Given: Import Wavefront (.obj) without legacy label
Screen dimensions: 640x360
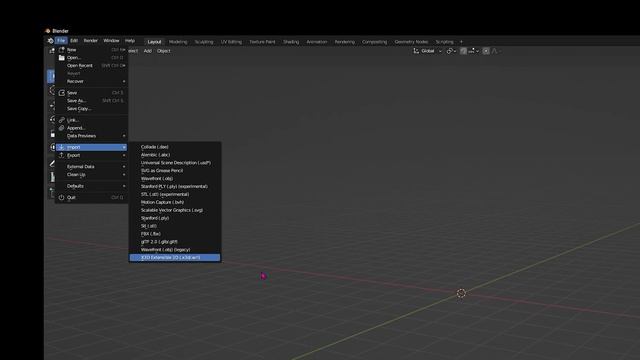Looking at the screenshot, I should coord(175,178).
